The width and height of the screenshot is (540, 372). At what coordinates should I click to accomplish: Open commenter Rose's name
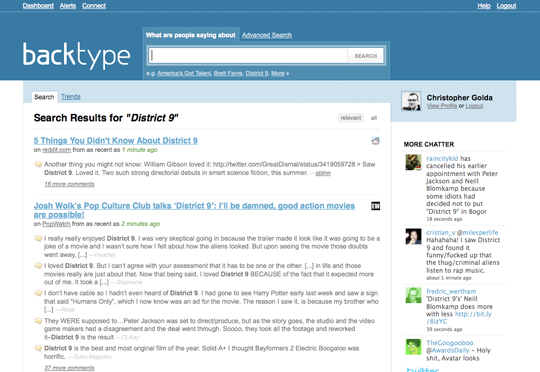(x=68, y=310)
